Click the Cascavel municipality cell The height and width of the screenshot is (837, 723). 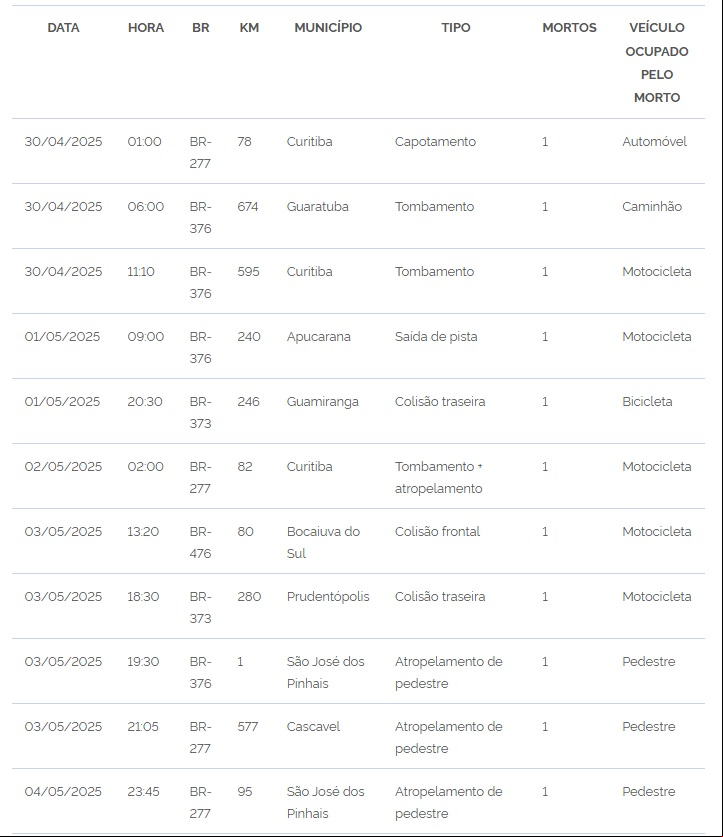(313, 727)
